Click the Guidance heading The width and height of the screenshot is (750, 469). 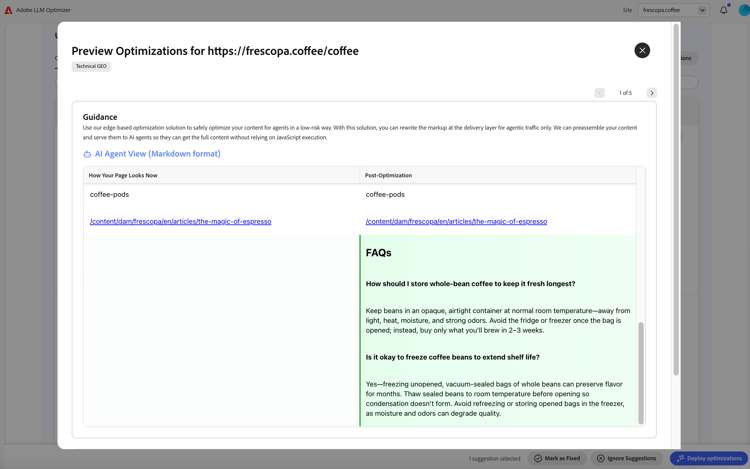(x=100, y=117)
